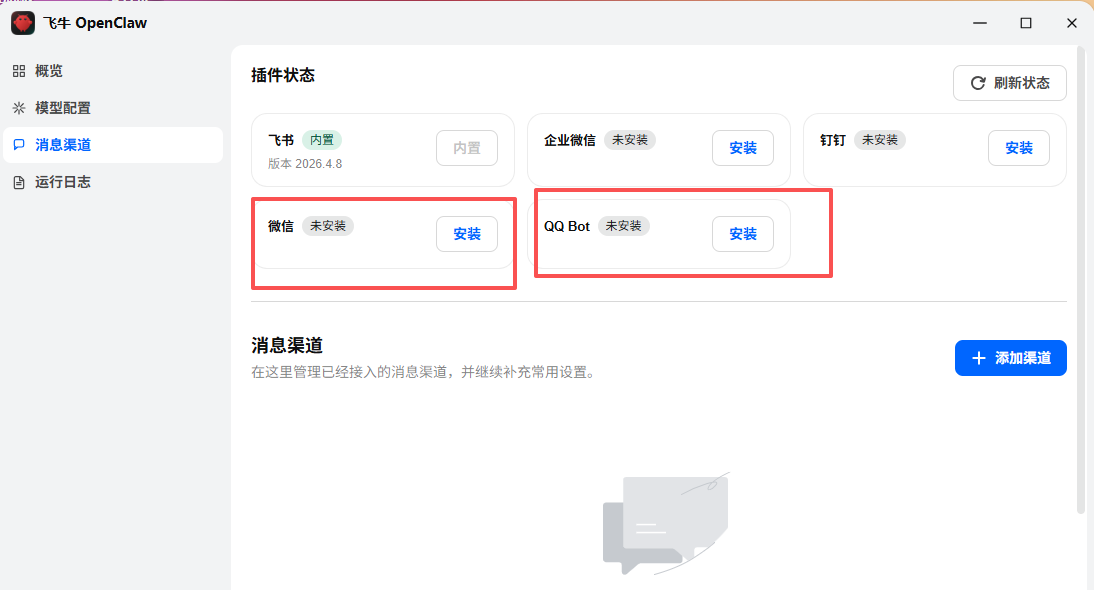The width and height of the screenshot is (1094, 590).
Task: Click the 消息渠道 chat bubble icon
Action: (19, 145)
